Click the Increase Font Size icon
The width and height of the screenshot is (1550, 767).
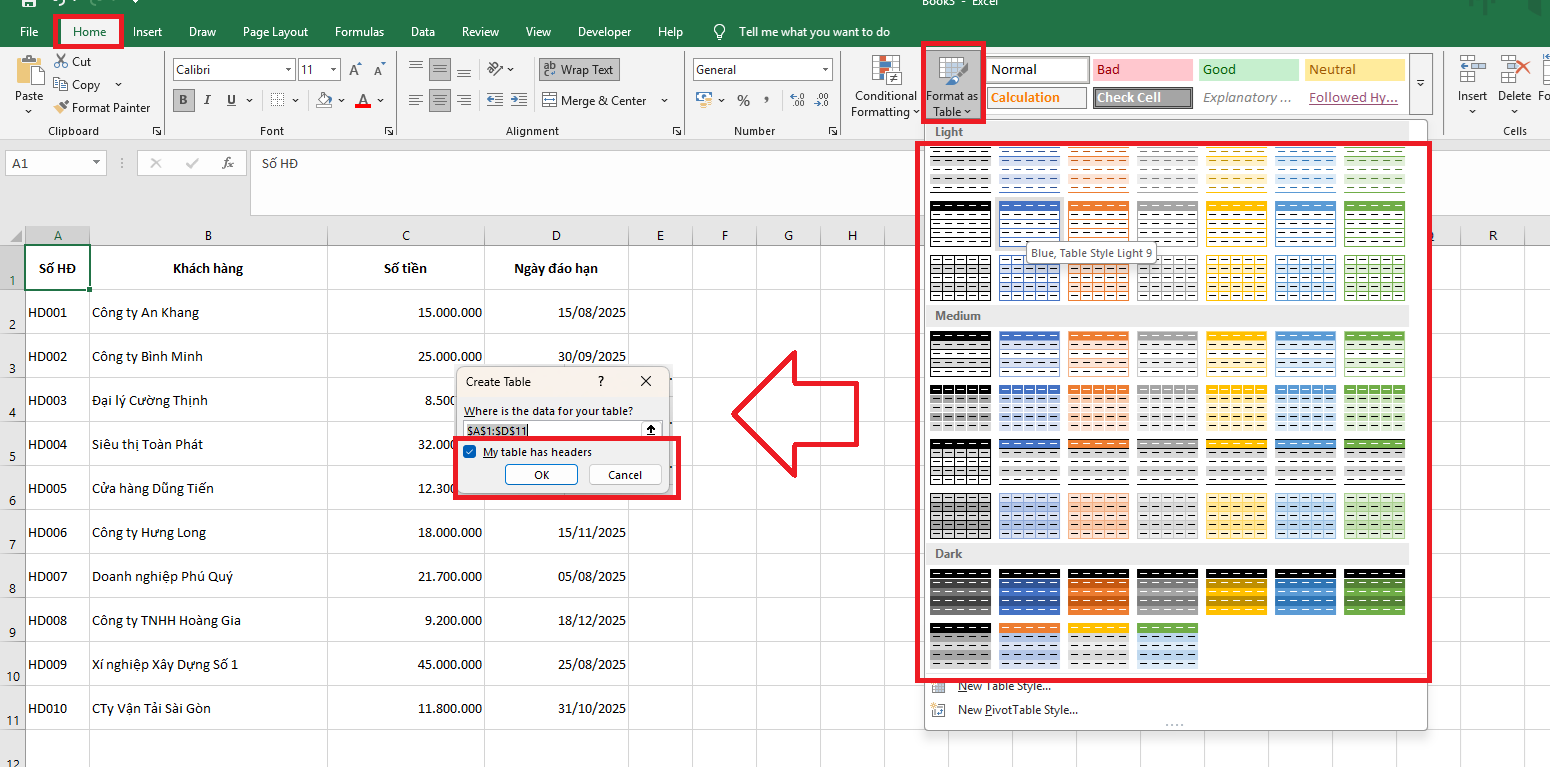point(355,70)
